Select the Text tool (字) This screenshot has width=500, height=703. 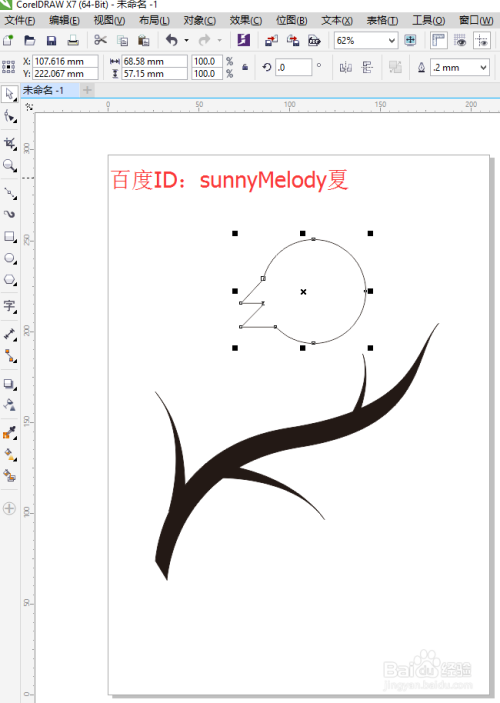(9, 306)
